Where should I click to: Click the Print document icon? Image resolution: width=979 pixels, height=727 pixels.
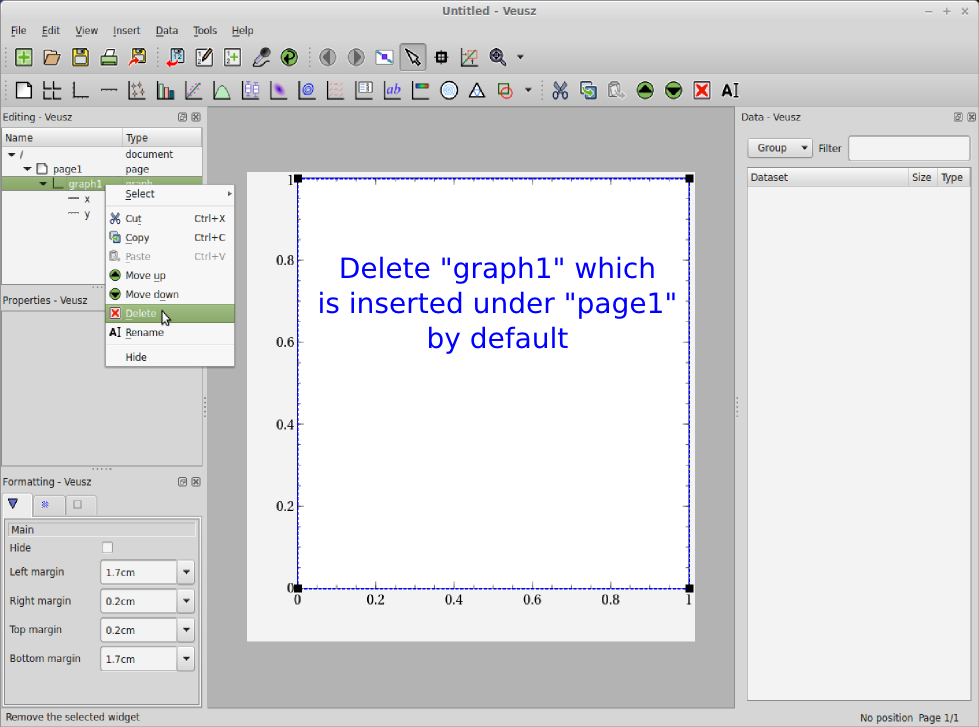tap(109, 57)
